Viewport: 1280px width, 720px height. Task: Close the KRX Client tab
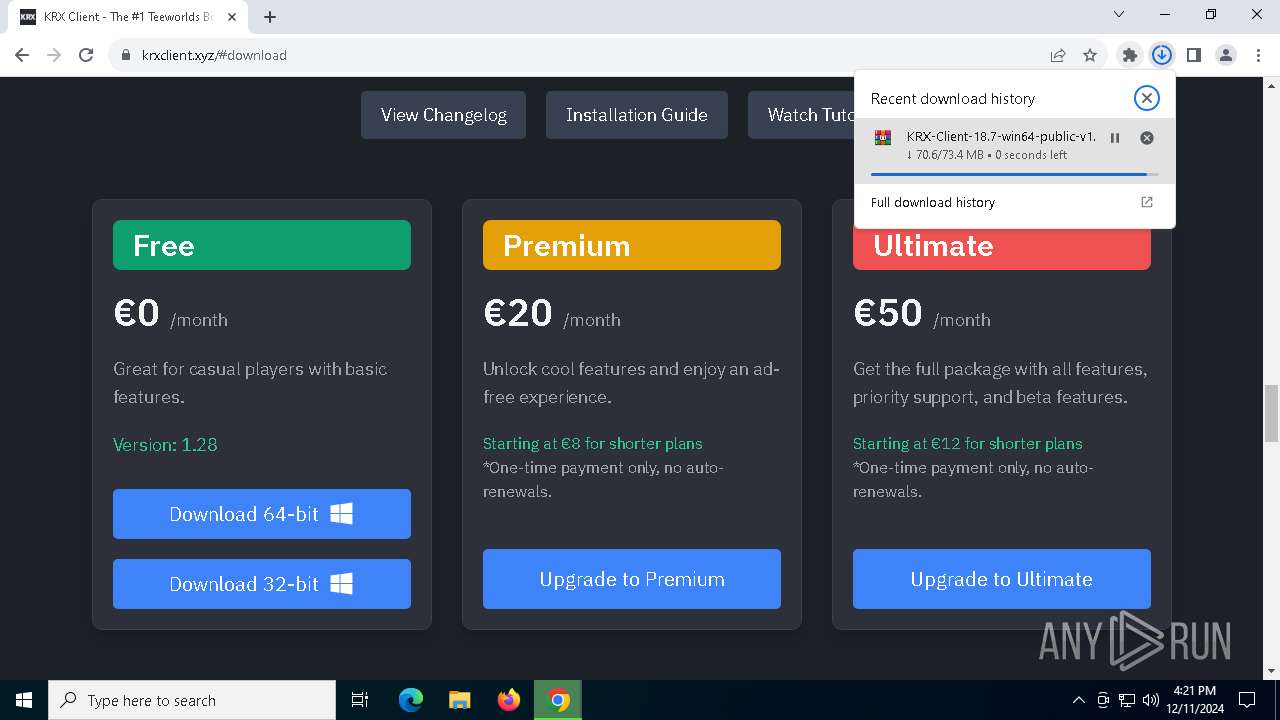pyautogui.click(x=232, y=16)
